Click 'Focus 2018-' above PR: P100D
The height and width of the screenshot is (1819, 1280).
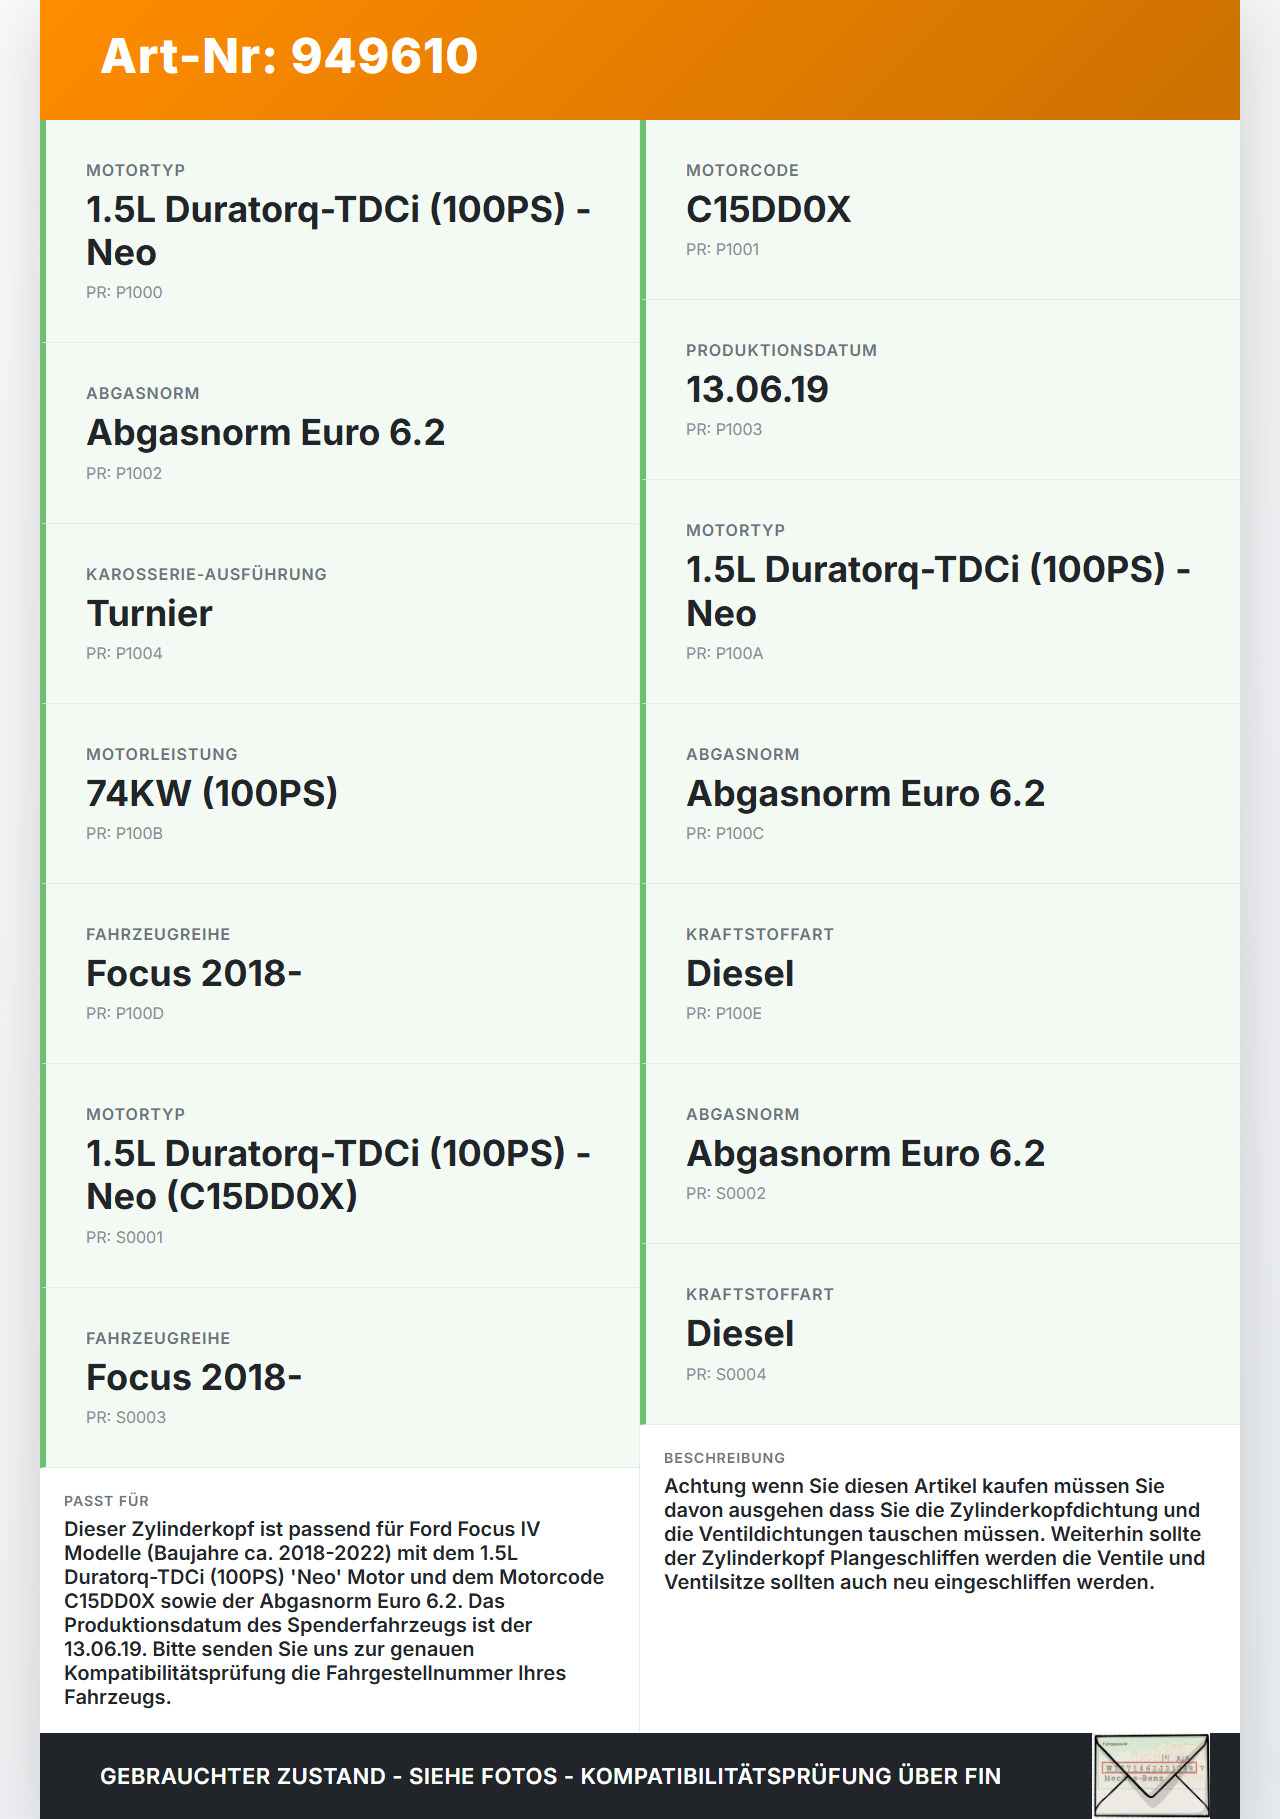(194, 973)
